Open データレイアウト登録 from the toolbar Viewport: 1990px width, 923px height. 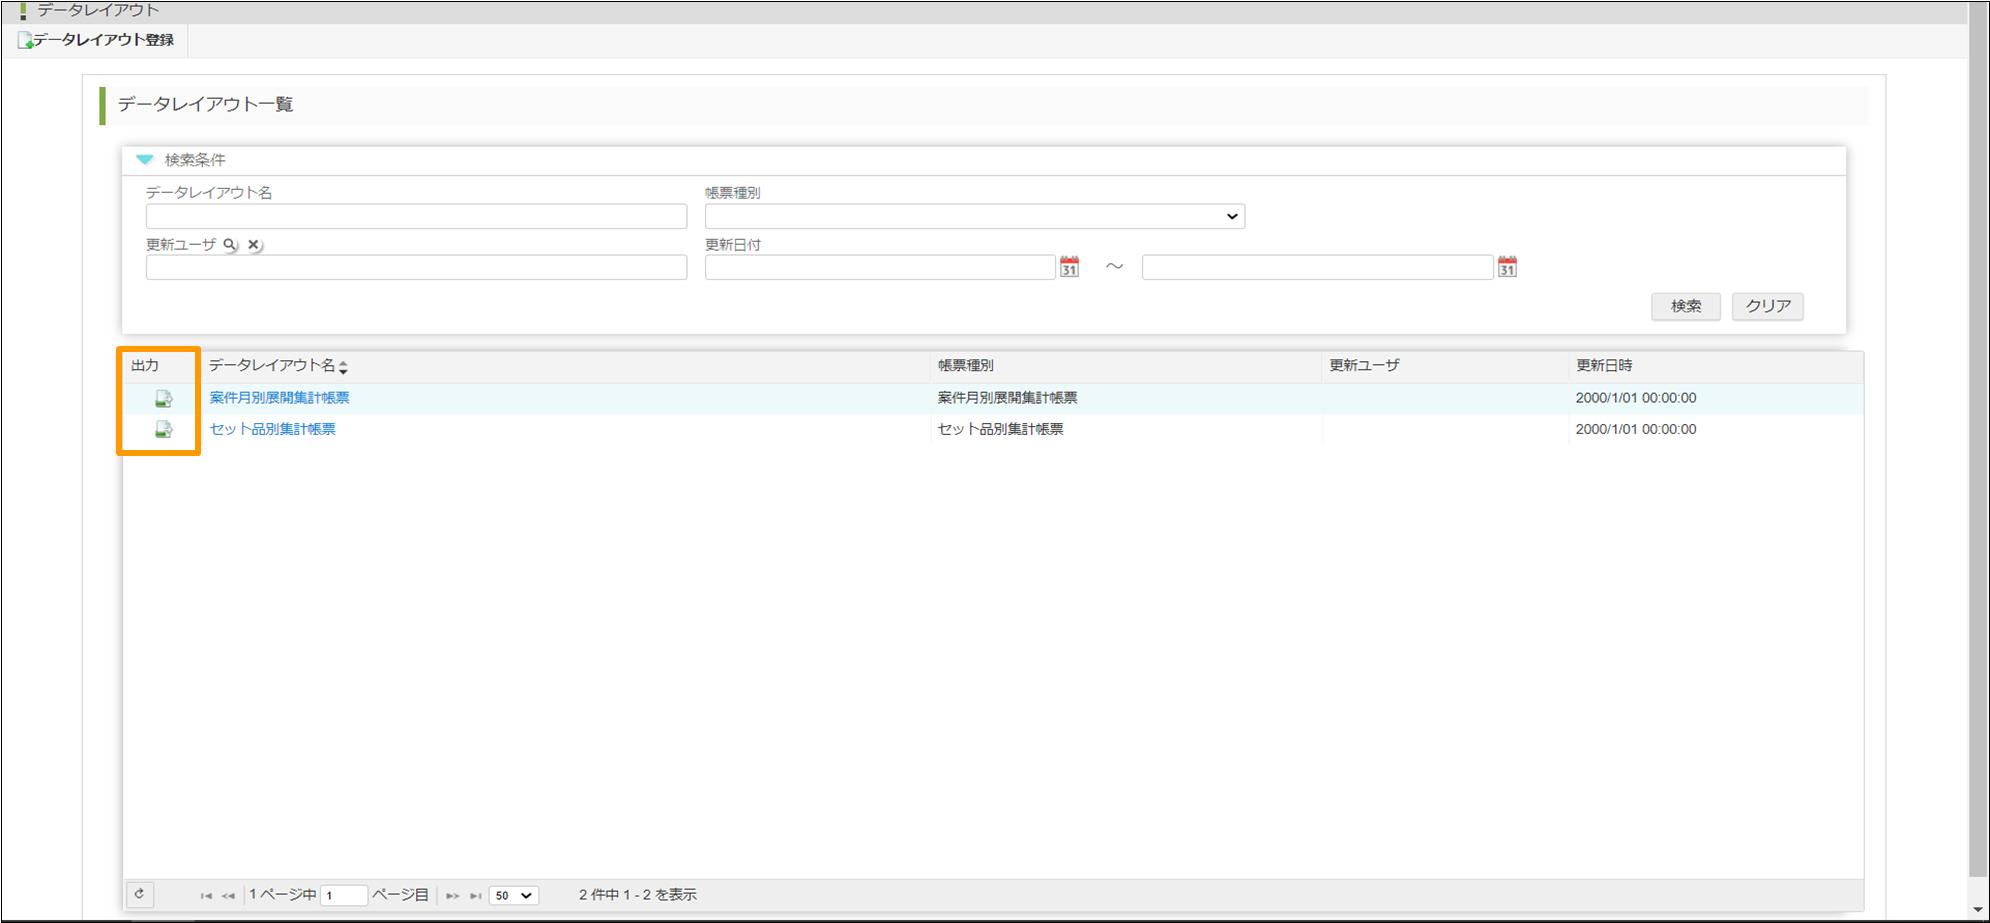96,40
